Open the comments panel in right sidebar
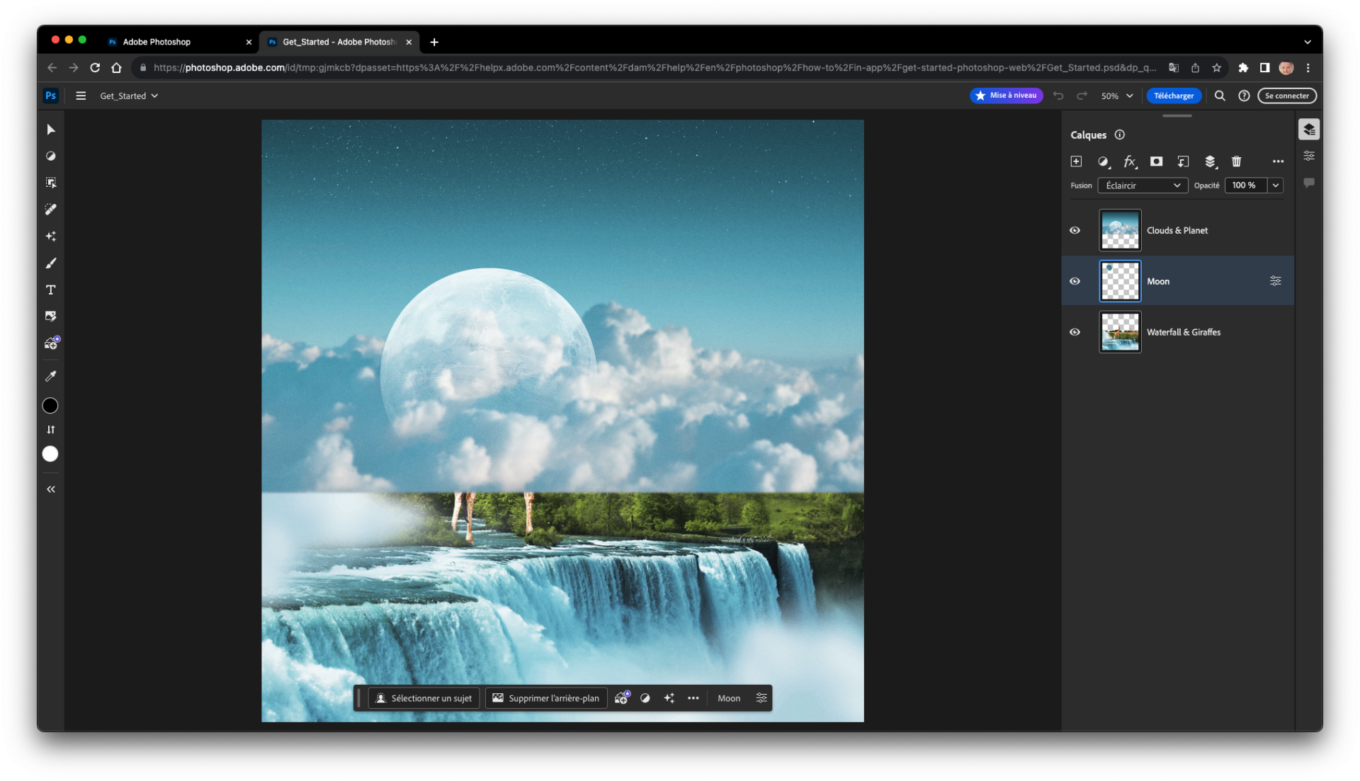Screen dimensions: 1360x781 1309,183
